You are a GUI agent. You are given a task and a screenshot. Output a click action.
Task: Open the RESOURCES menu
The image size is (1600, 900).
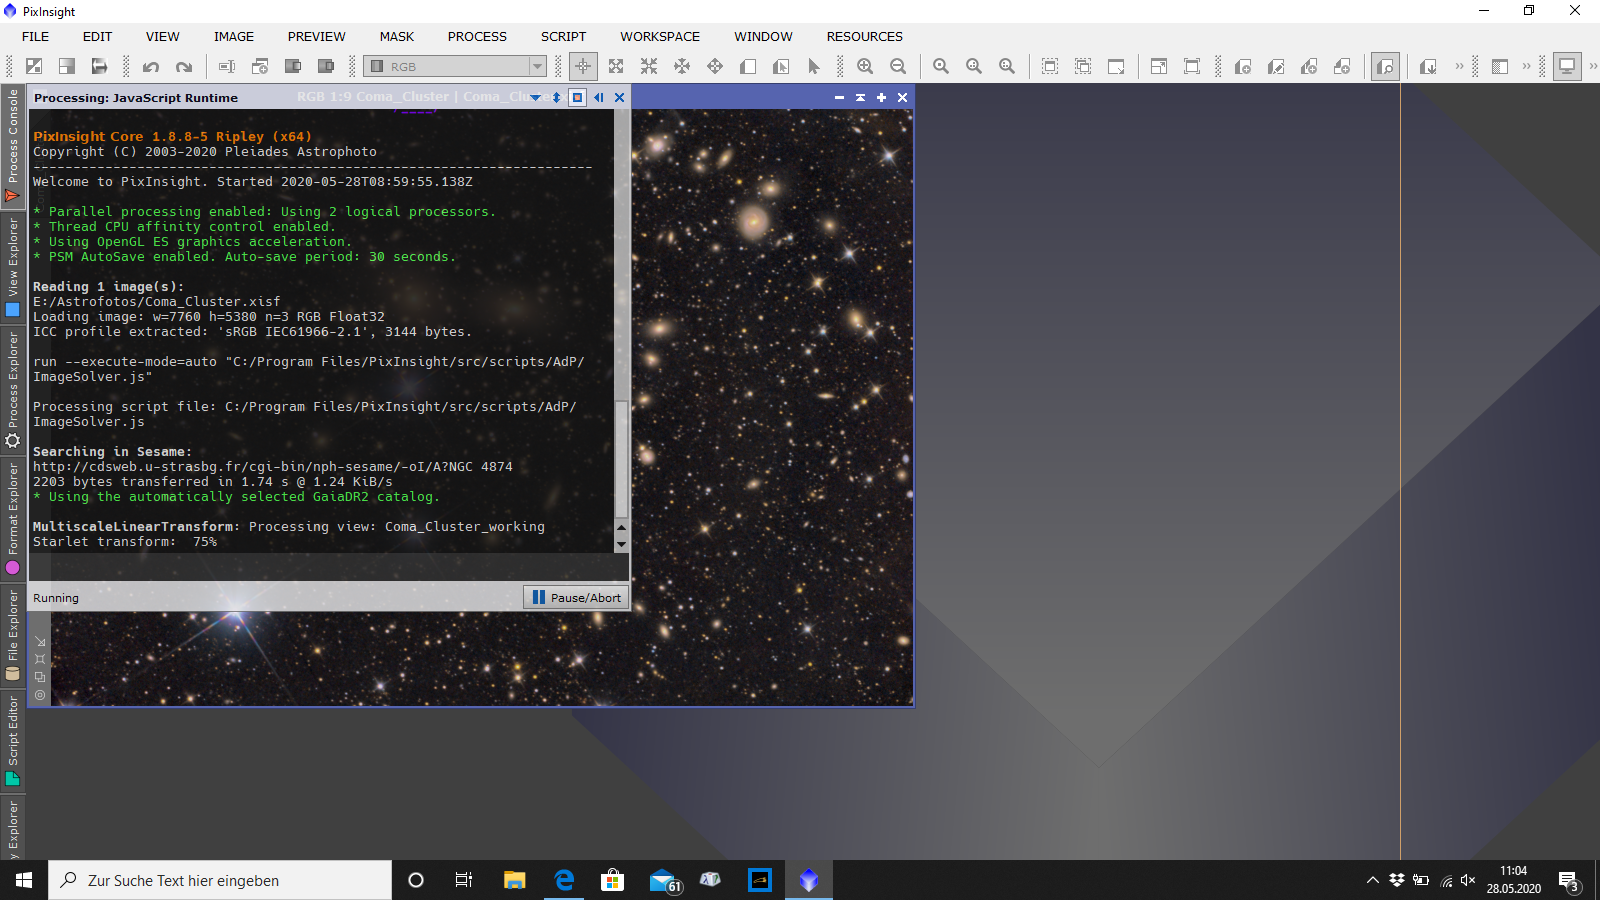(x=864, y=36)
